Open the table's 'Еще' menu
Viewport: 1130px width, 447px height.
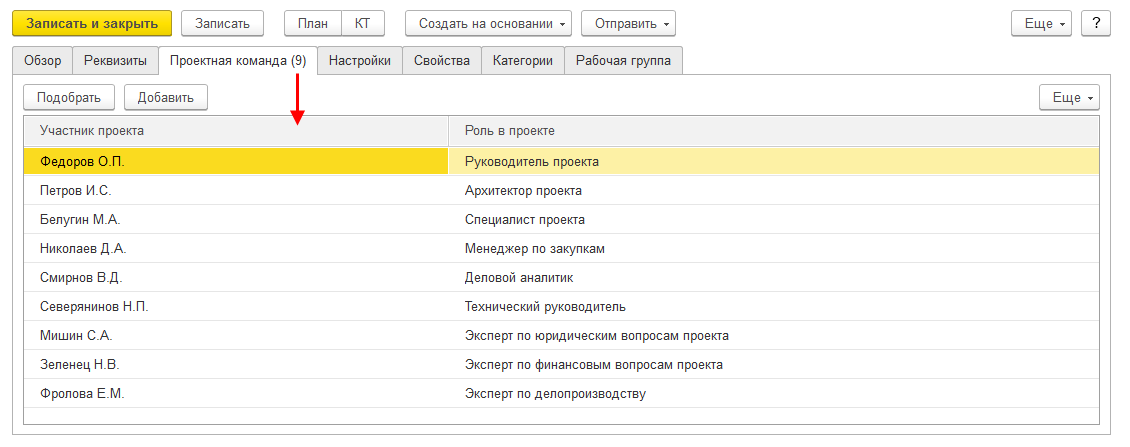click(x=1070, y=97)
